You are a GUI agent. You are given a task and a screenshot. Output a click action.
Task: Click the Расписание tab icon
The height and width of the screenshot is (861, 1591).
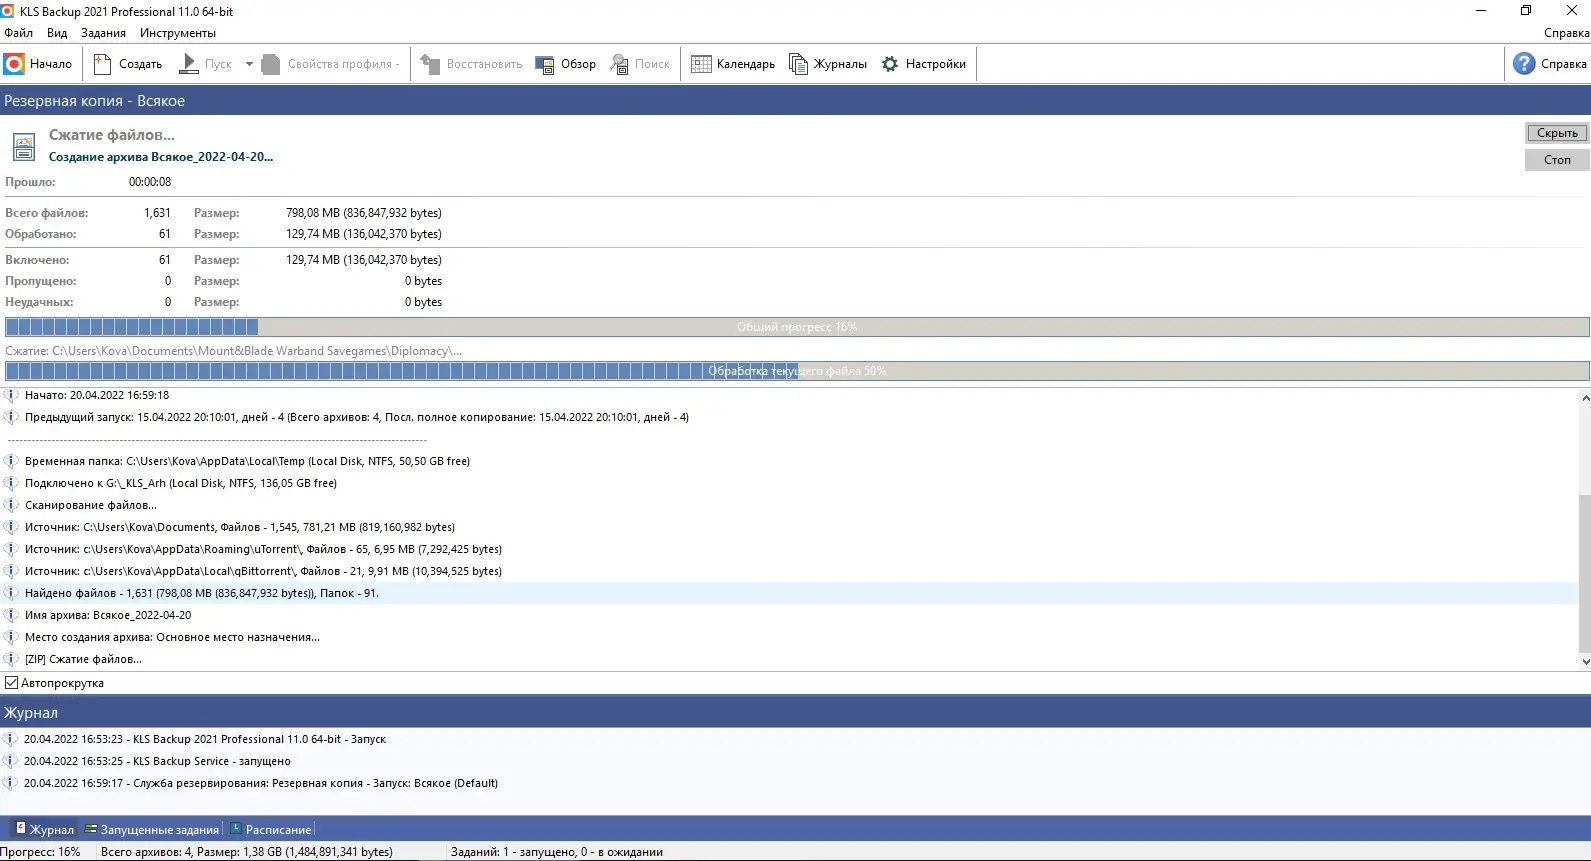point(236,829)
